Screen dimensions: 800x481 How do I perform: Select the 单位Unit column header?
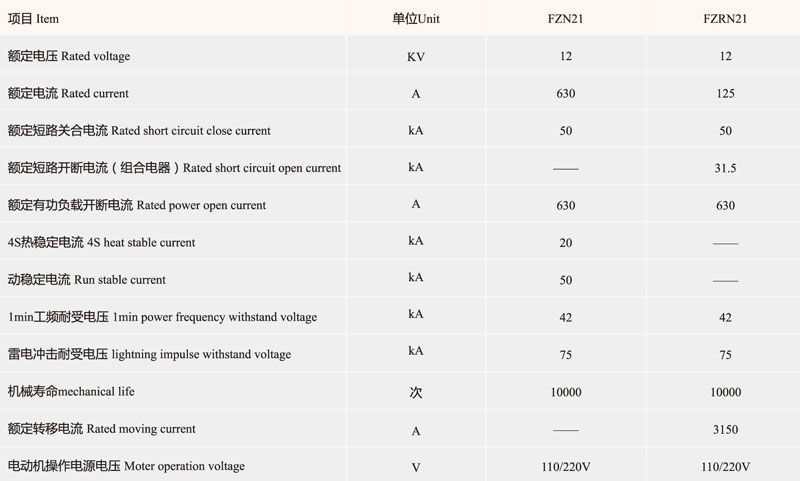(415, 19)
